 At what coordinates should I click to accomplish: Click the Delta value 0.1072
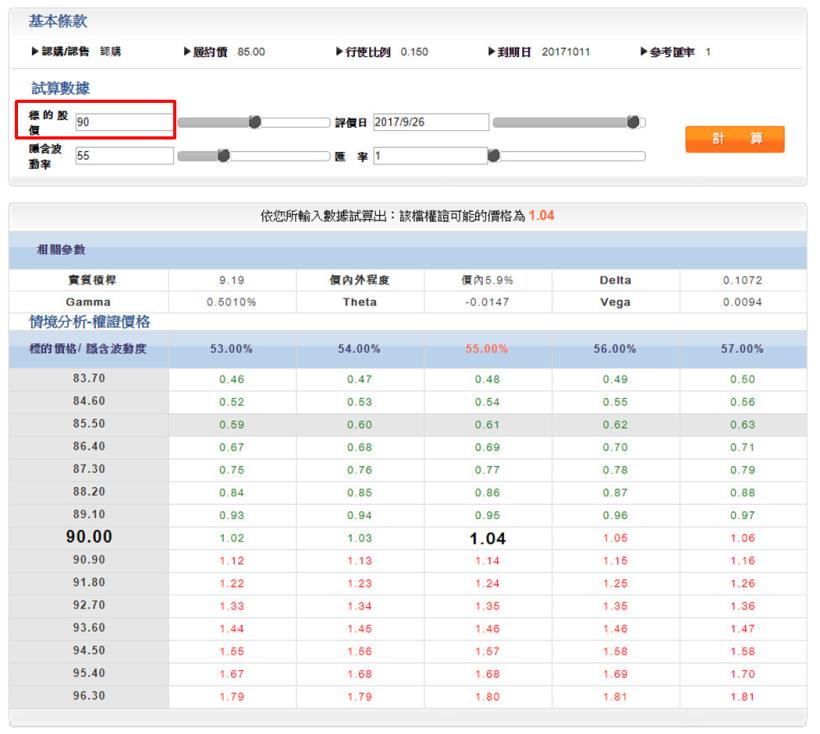tap(742, 280)
